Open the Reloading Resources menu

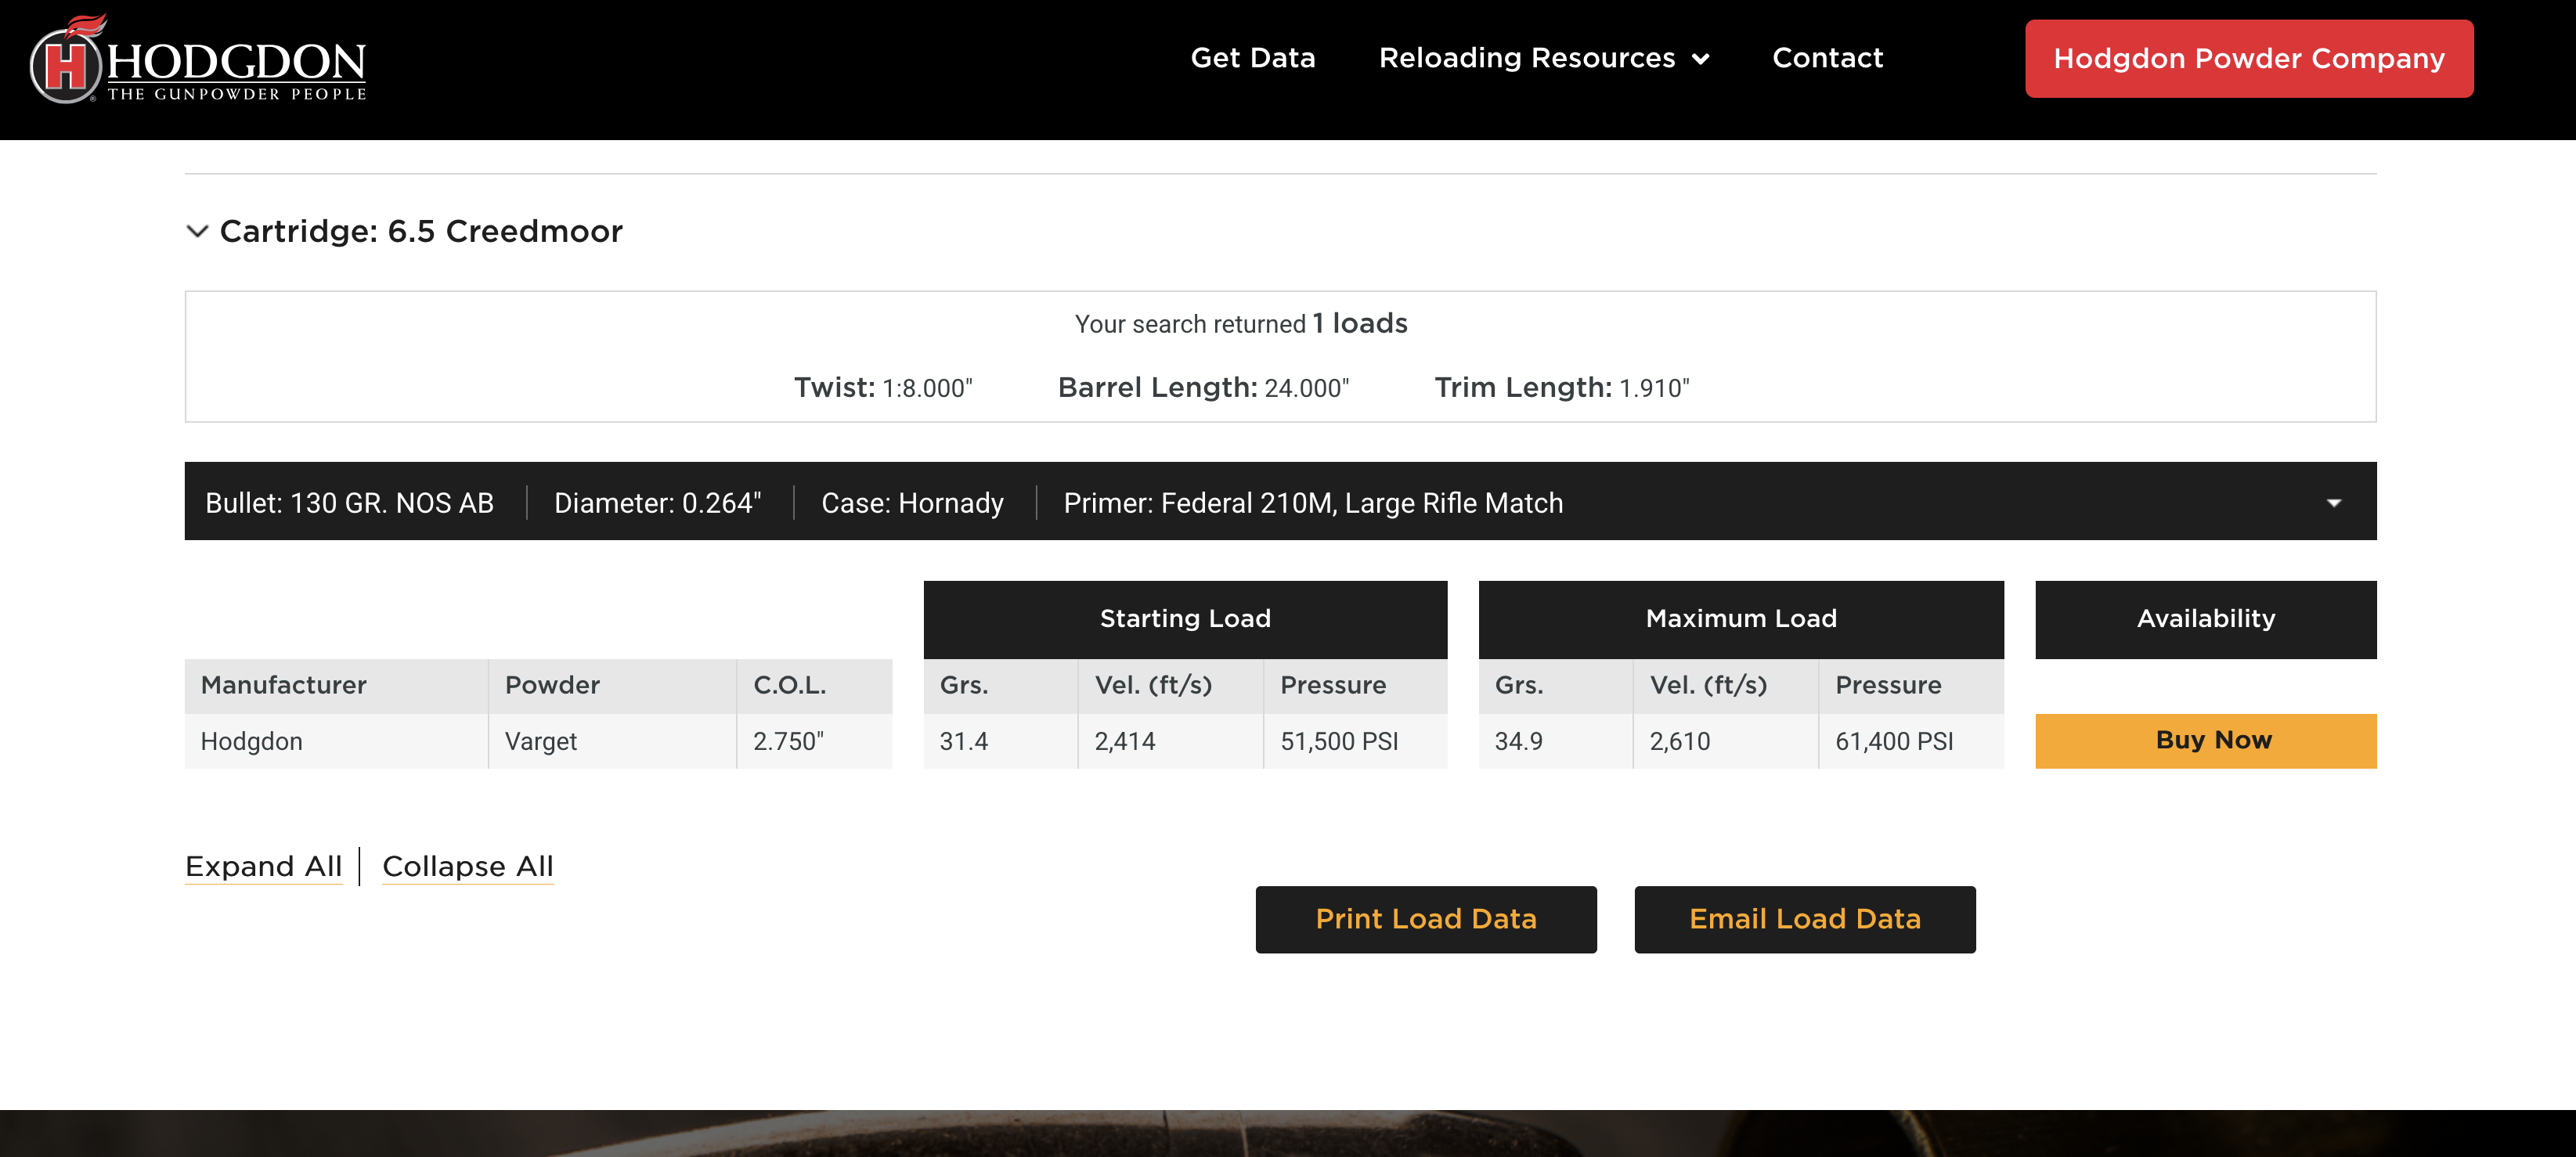pyautogui.click(x=1543, y=58)
